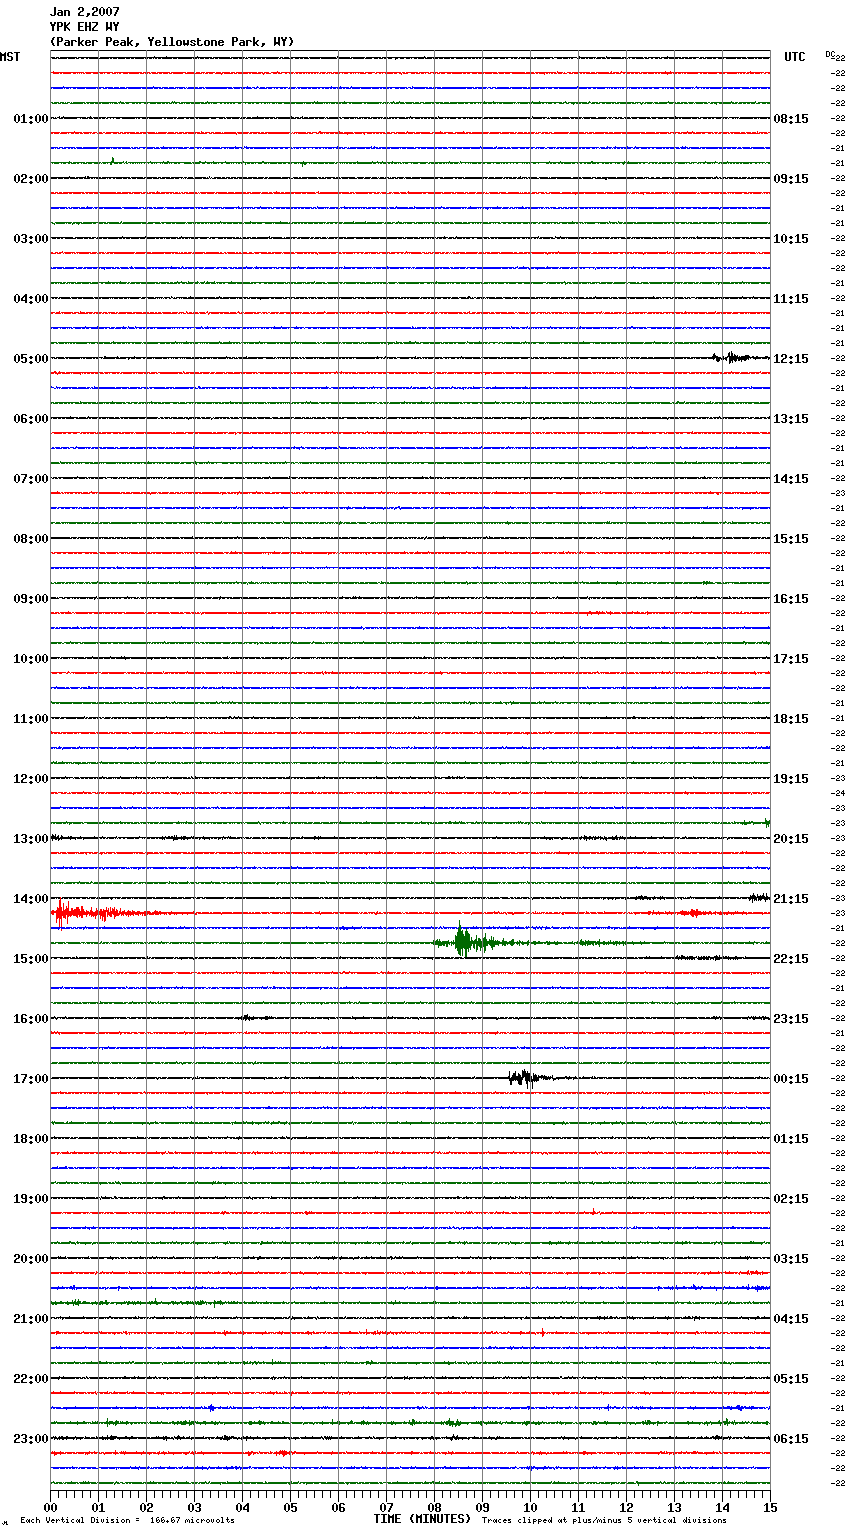Select the 04:00 MST time label
The height and width of the screenshot is (1534, 850).
coord(31,299)
